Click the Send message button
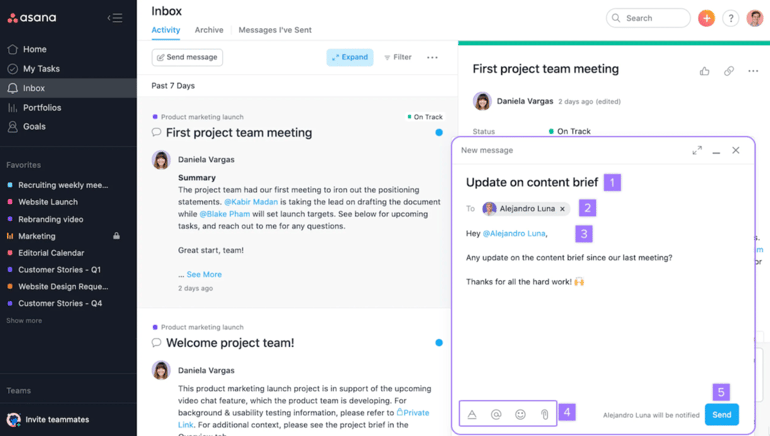The width and height of the screenshot is (770, 436). 187,57
